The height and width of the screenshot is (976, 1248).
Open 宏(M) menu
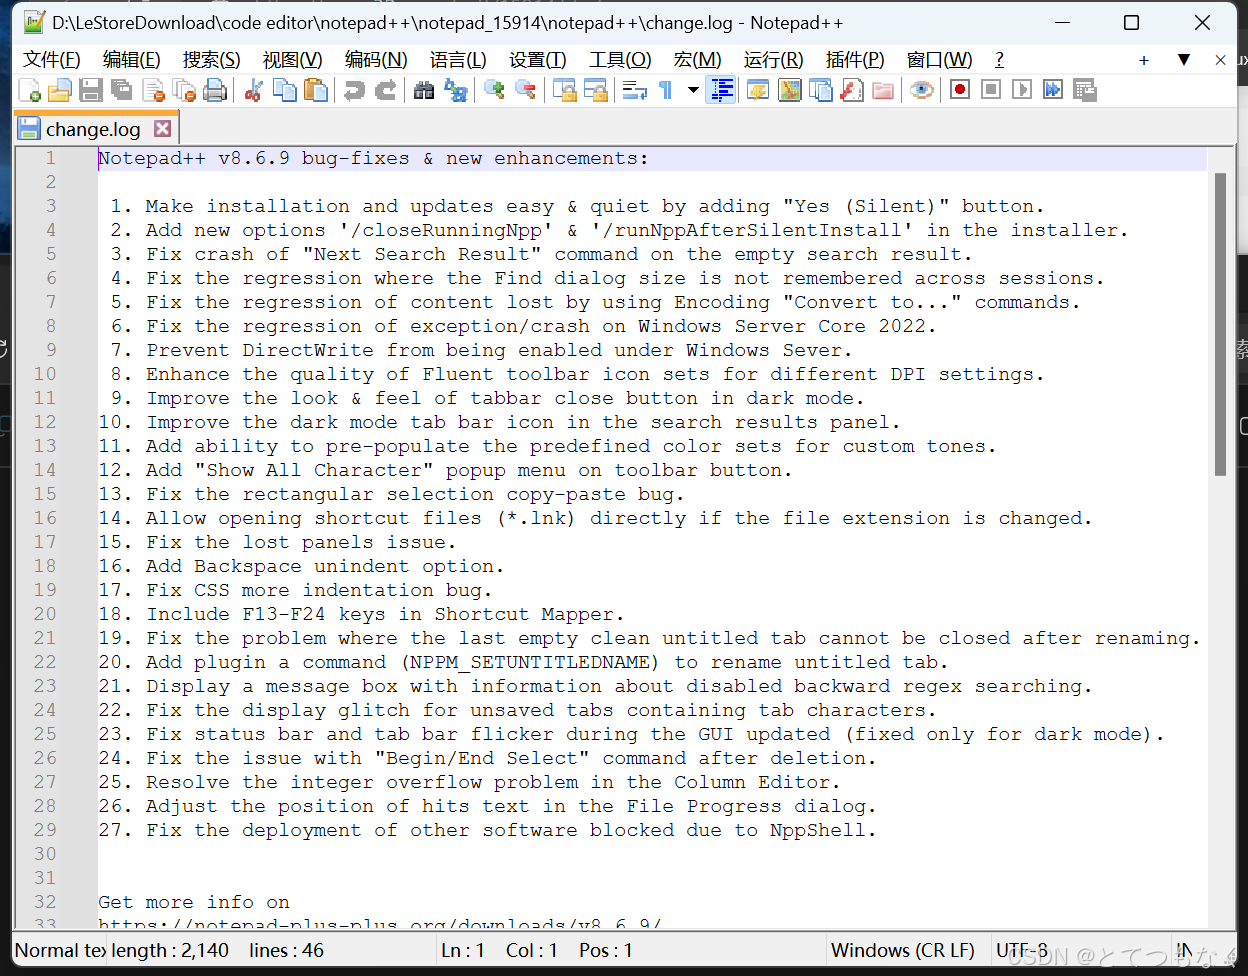[x=697, y=60]
